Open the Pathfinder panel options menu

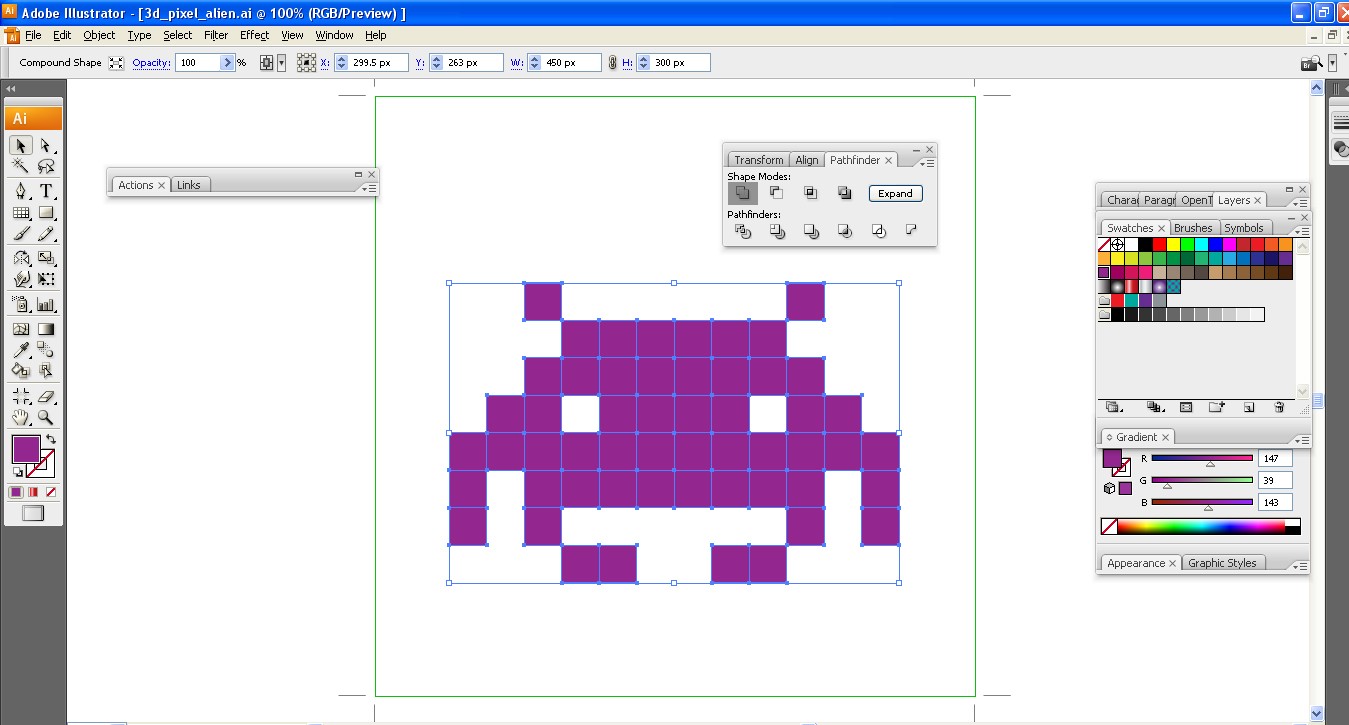pos(927,163)
